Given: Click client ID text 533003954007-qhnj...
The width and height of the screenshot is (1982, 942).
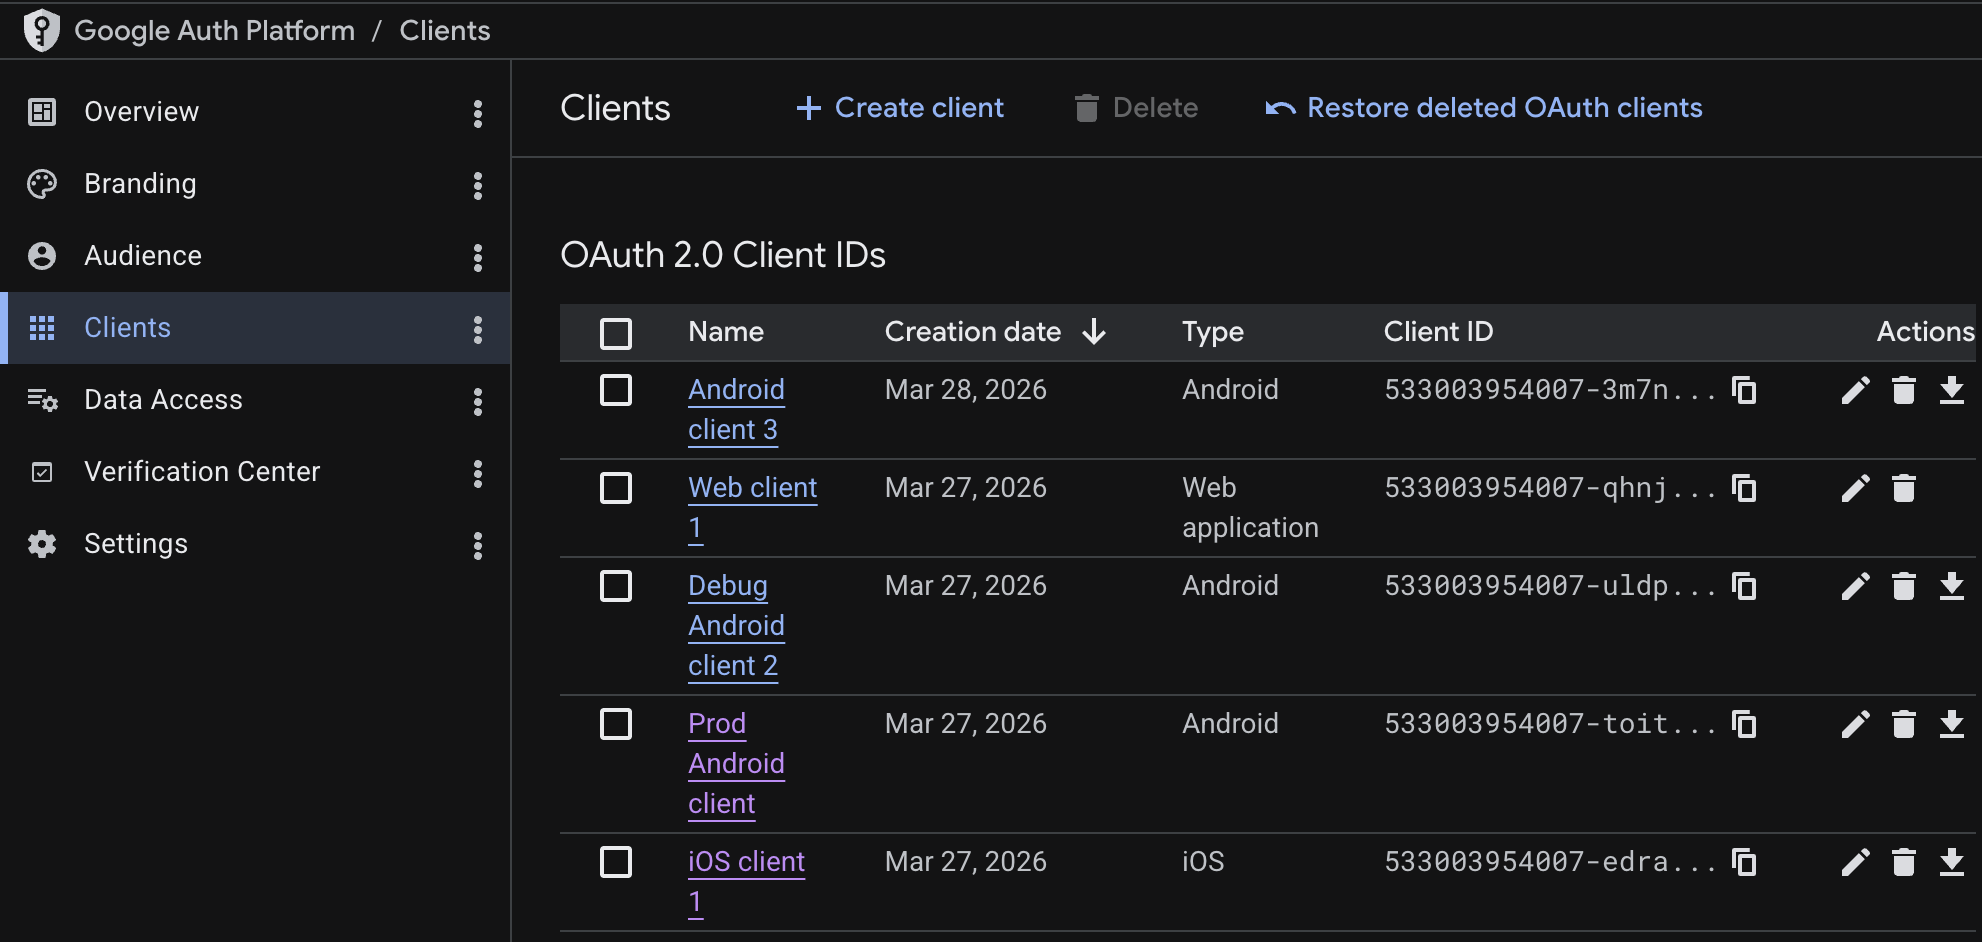Looking at the screenshot, I should pos(1550,488).
